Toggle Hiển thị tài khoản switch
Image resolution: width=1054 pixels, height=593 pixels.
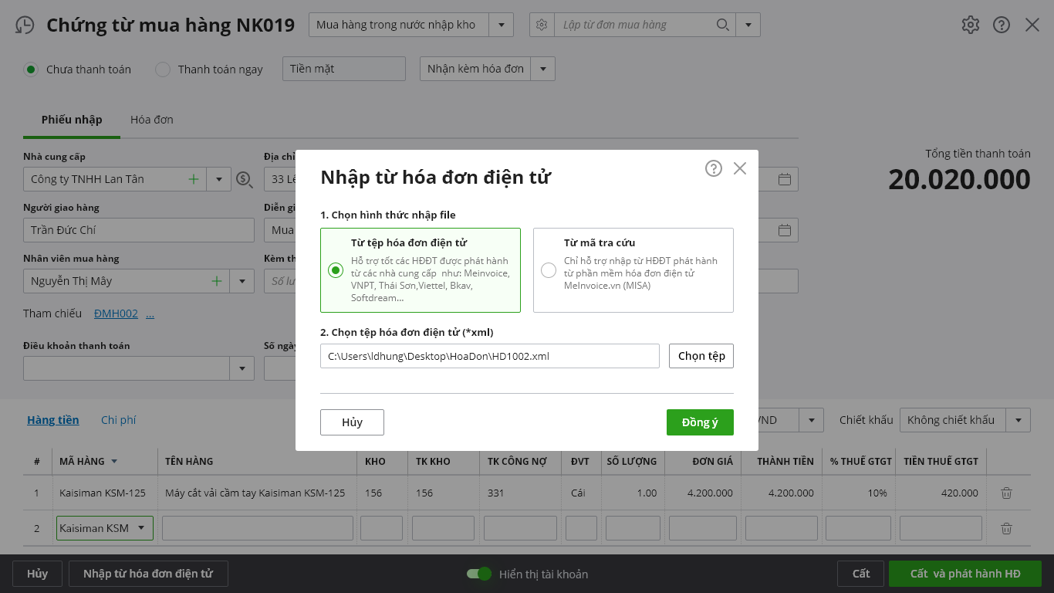[479, 574]
